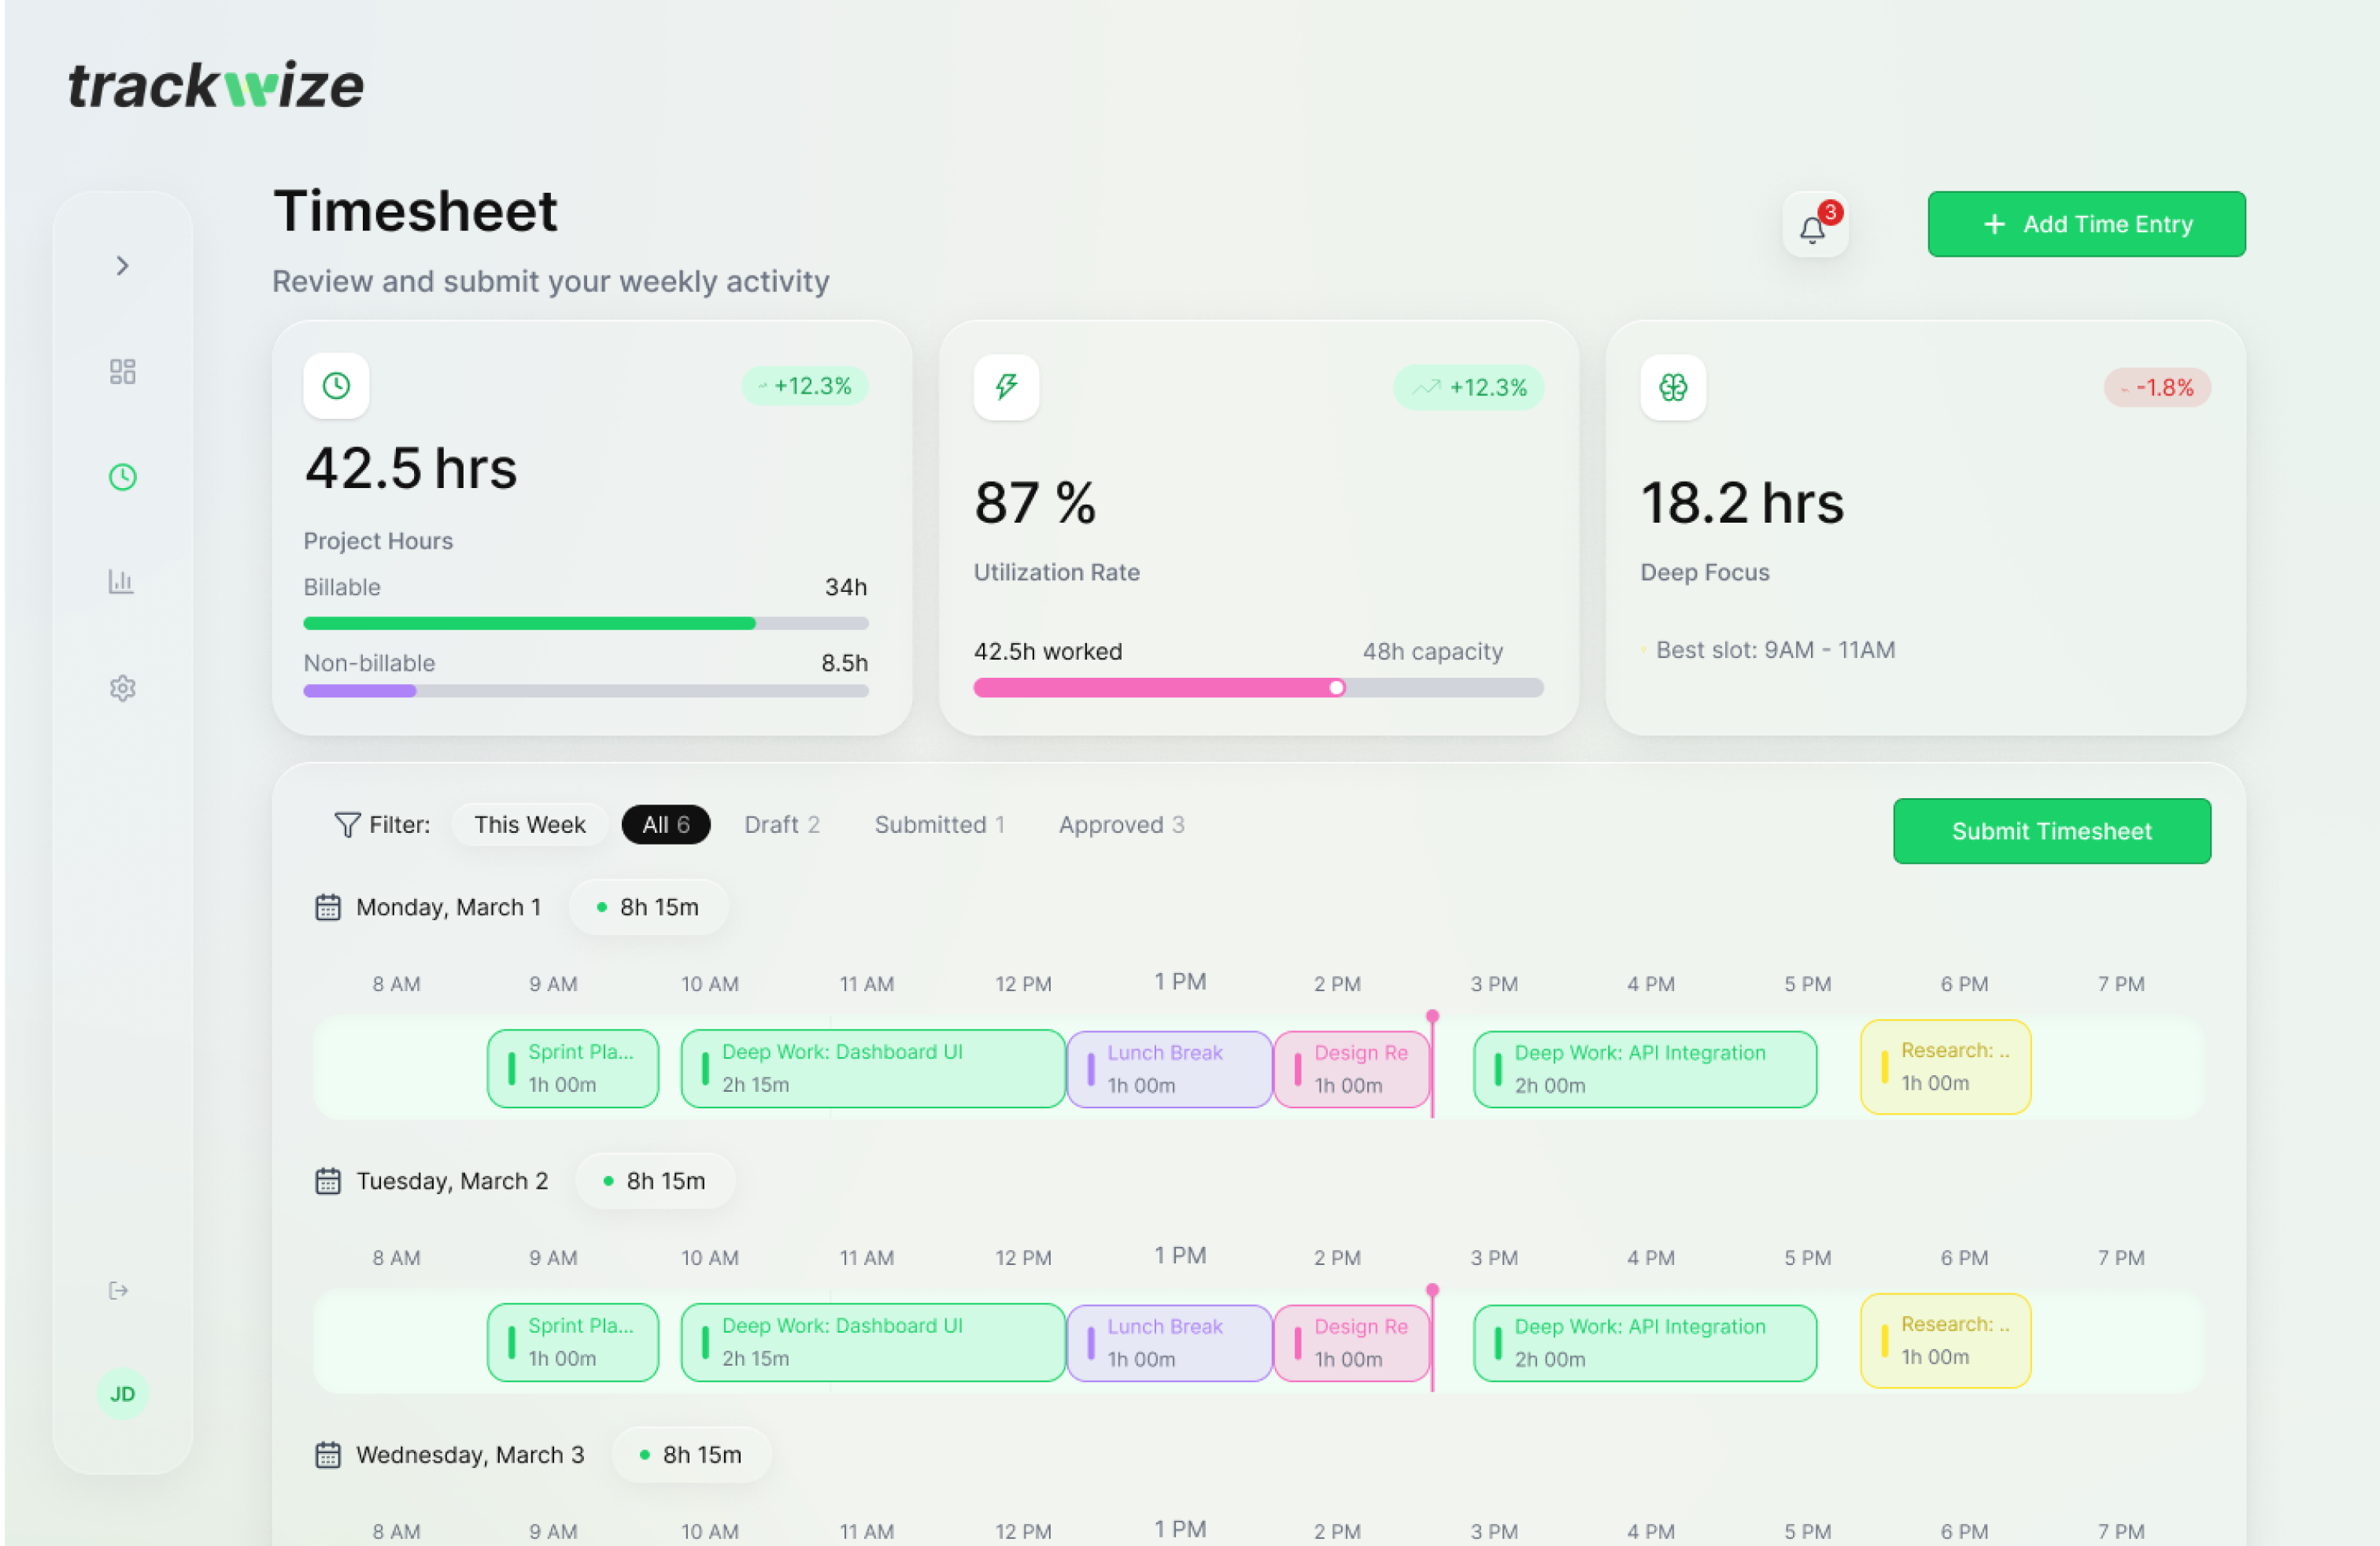The width and height of the screenshot is (2380, 1546).
Task: Select the timesheet clock icon in sidebar
Action: pos(122,477)
